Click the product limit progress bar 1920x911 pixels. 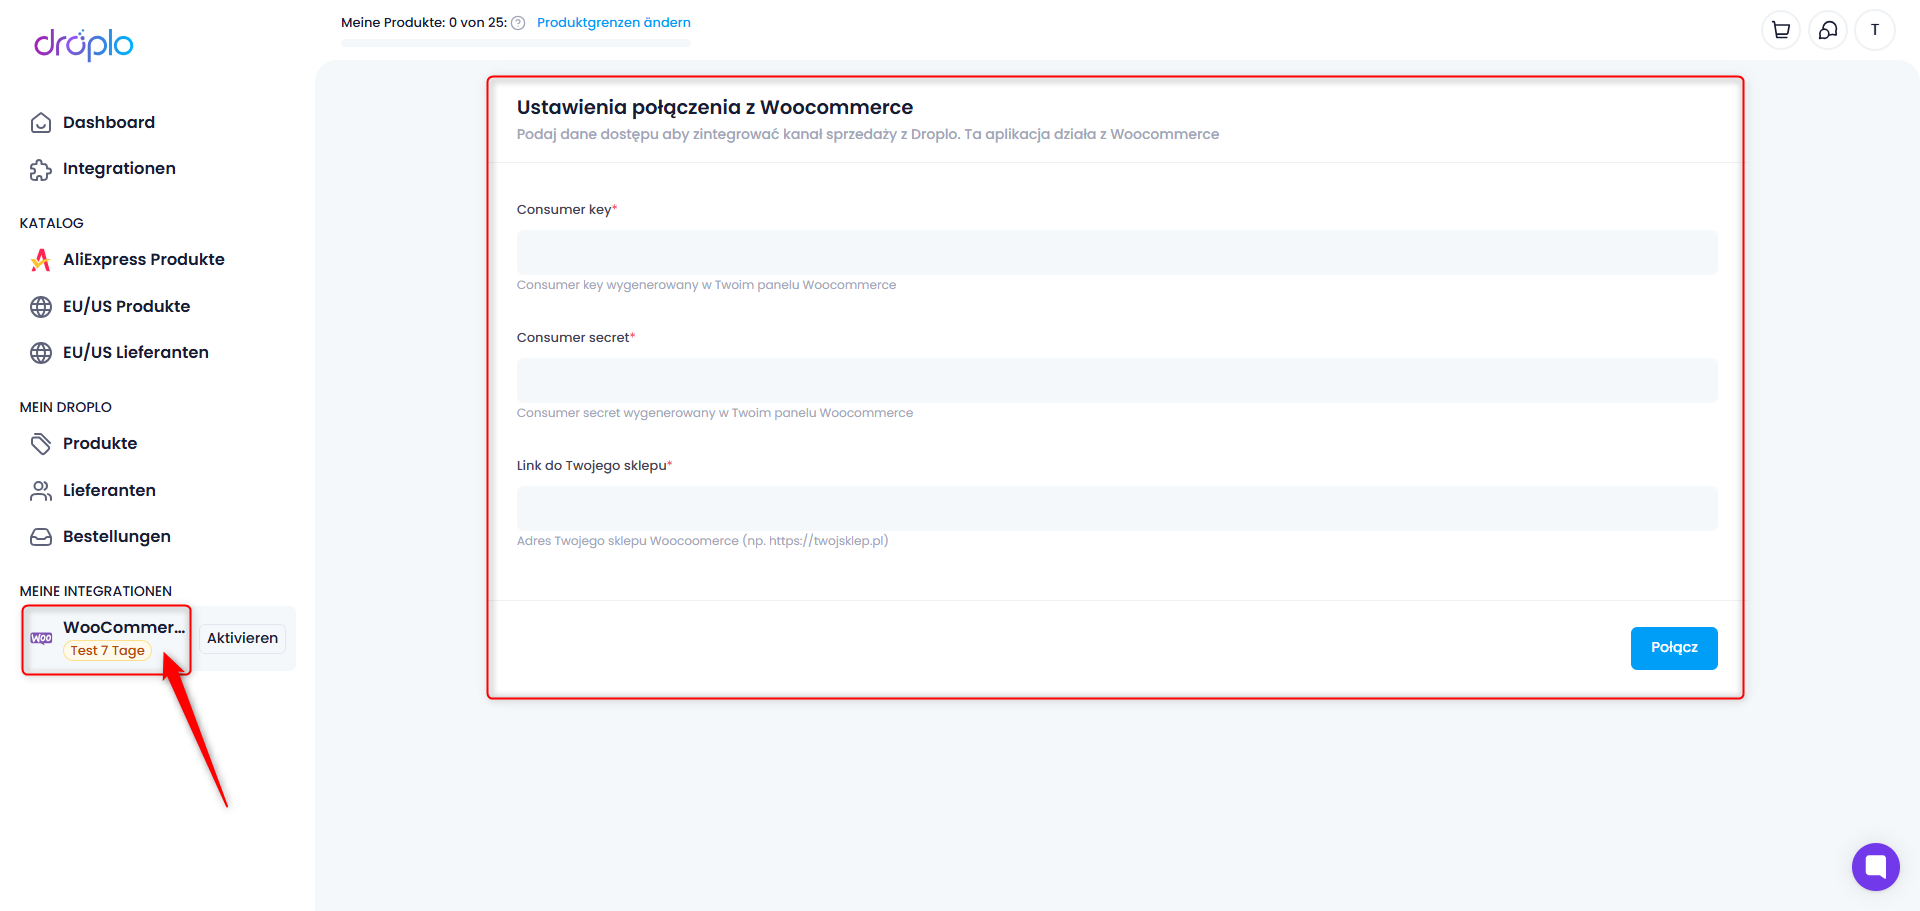click(516, 43)
